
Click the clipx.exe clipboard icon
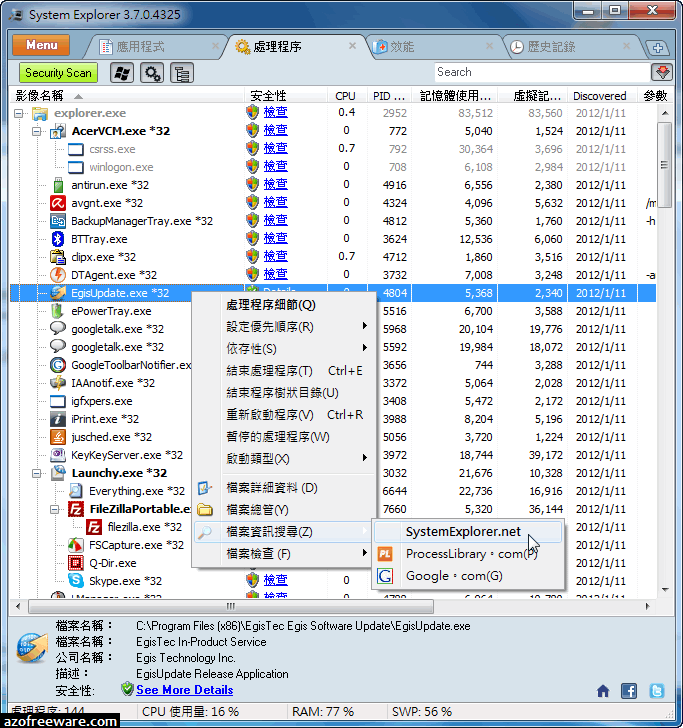click(58, 257)
